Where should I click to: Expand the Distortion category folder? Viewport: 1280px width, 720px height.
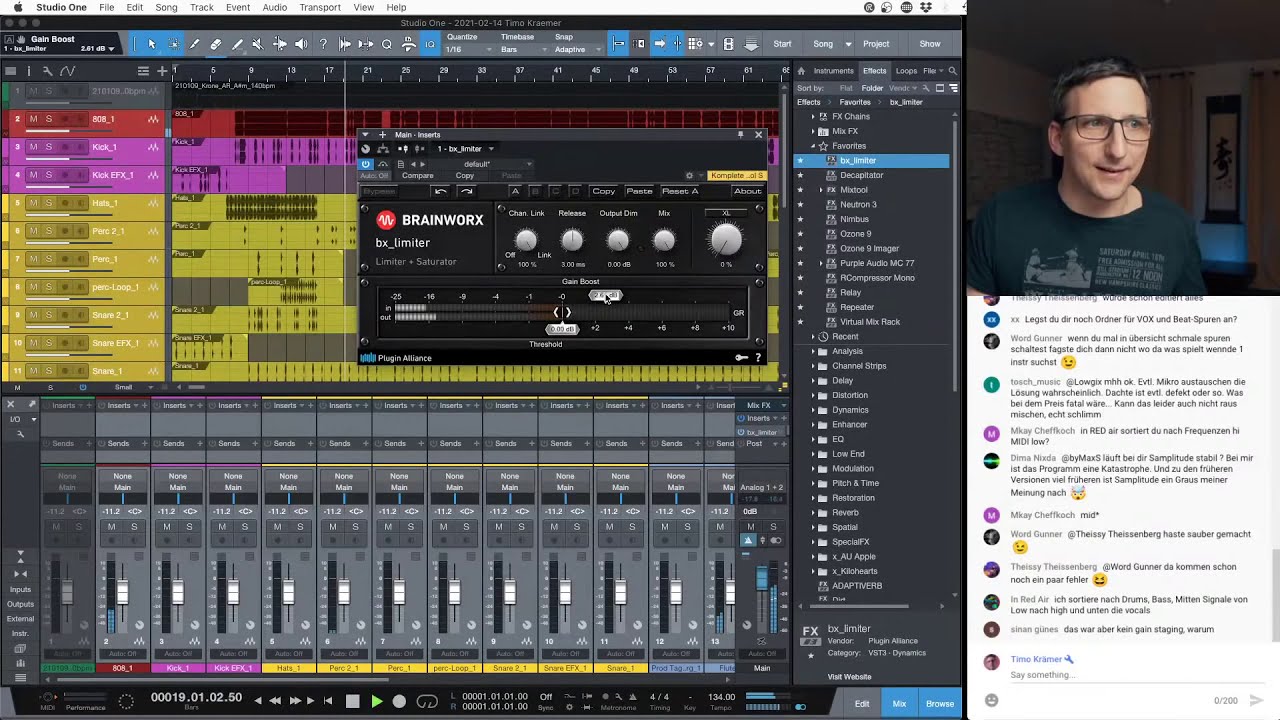pos(813,395)
